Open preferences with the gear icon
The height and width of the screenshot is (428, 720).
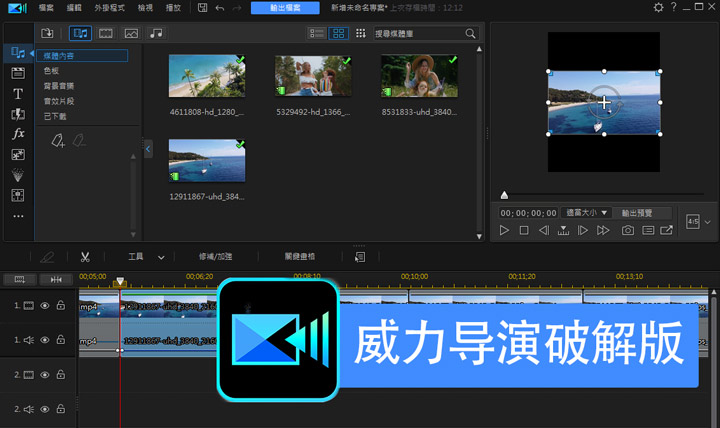pos(658,7)
